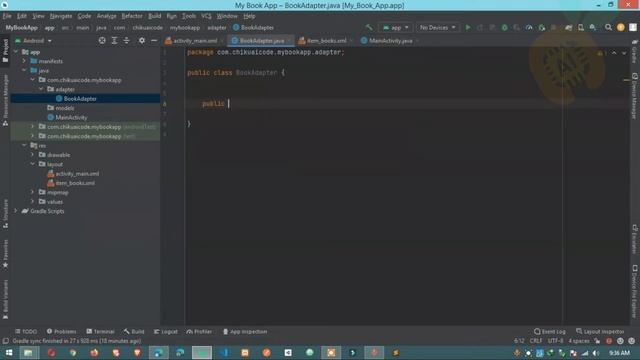Open the Event Log
Screen dimensions: 640x360
(550, 331)
